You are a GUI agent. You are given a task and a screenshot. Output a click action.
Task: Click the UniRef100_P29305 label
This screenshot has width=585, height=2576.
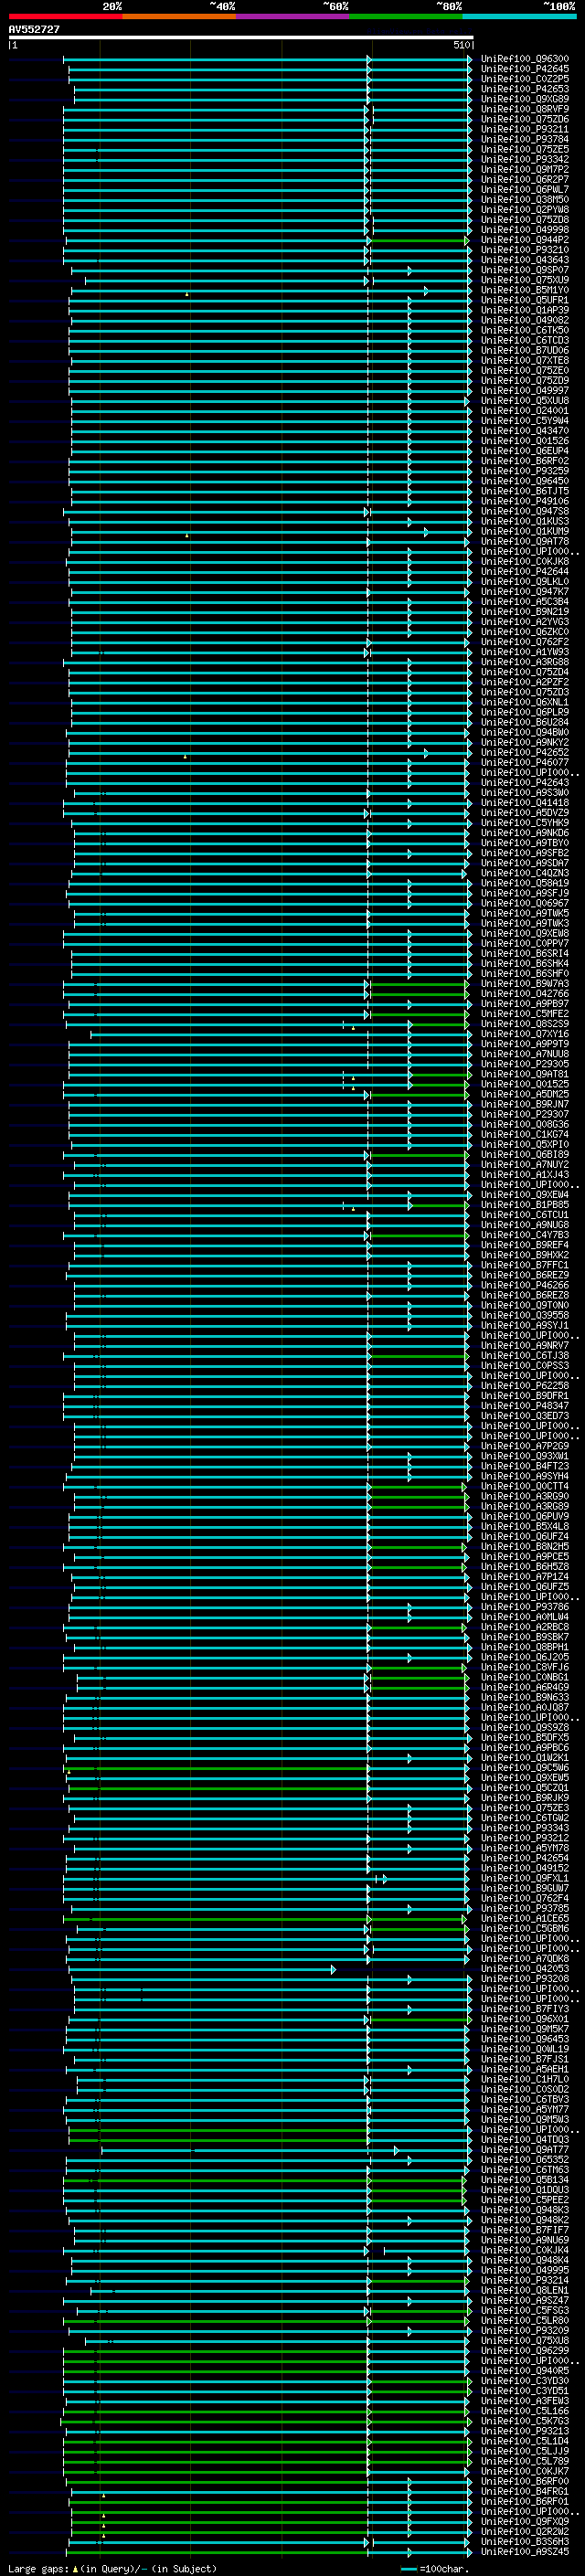point(524,1064)
